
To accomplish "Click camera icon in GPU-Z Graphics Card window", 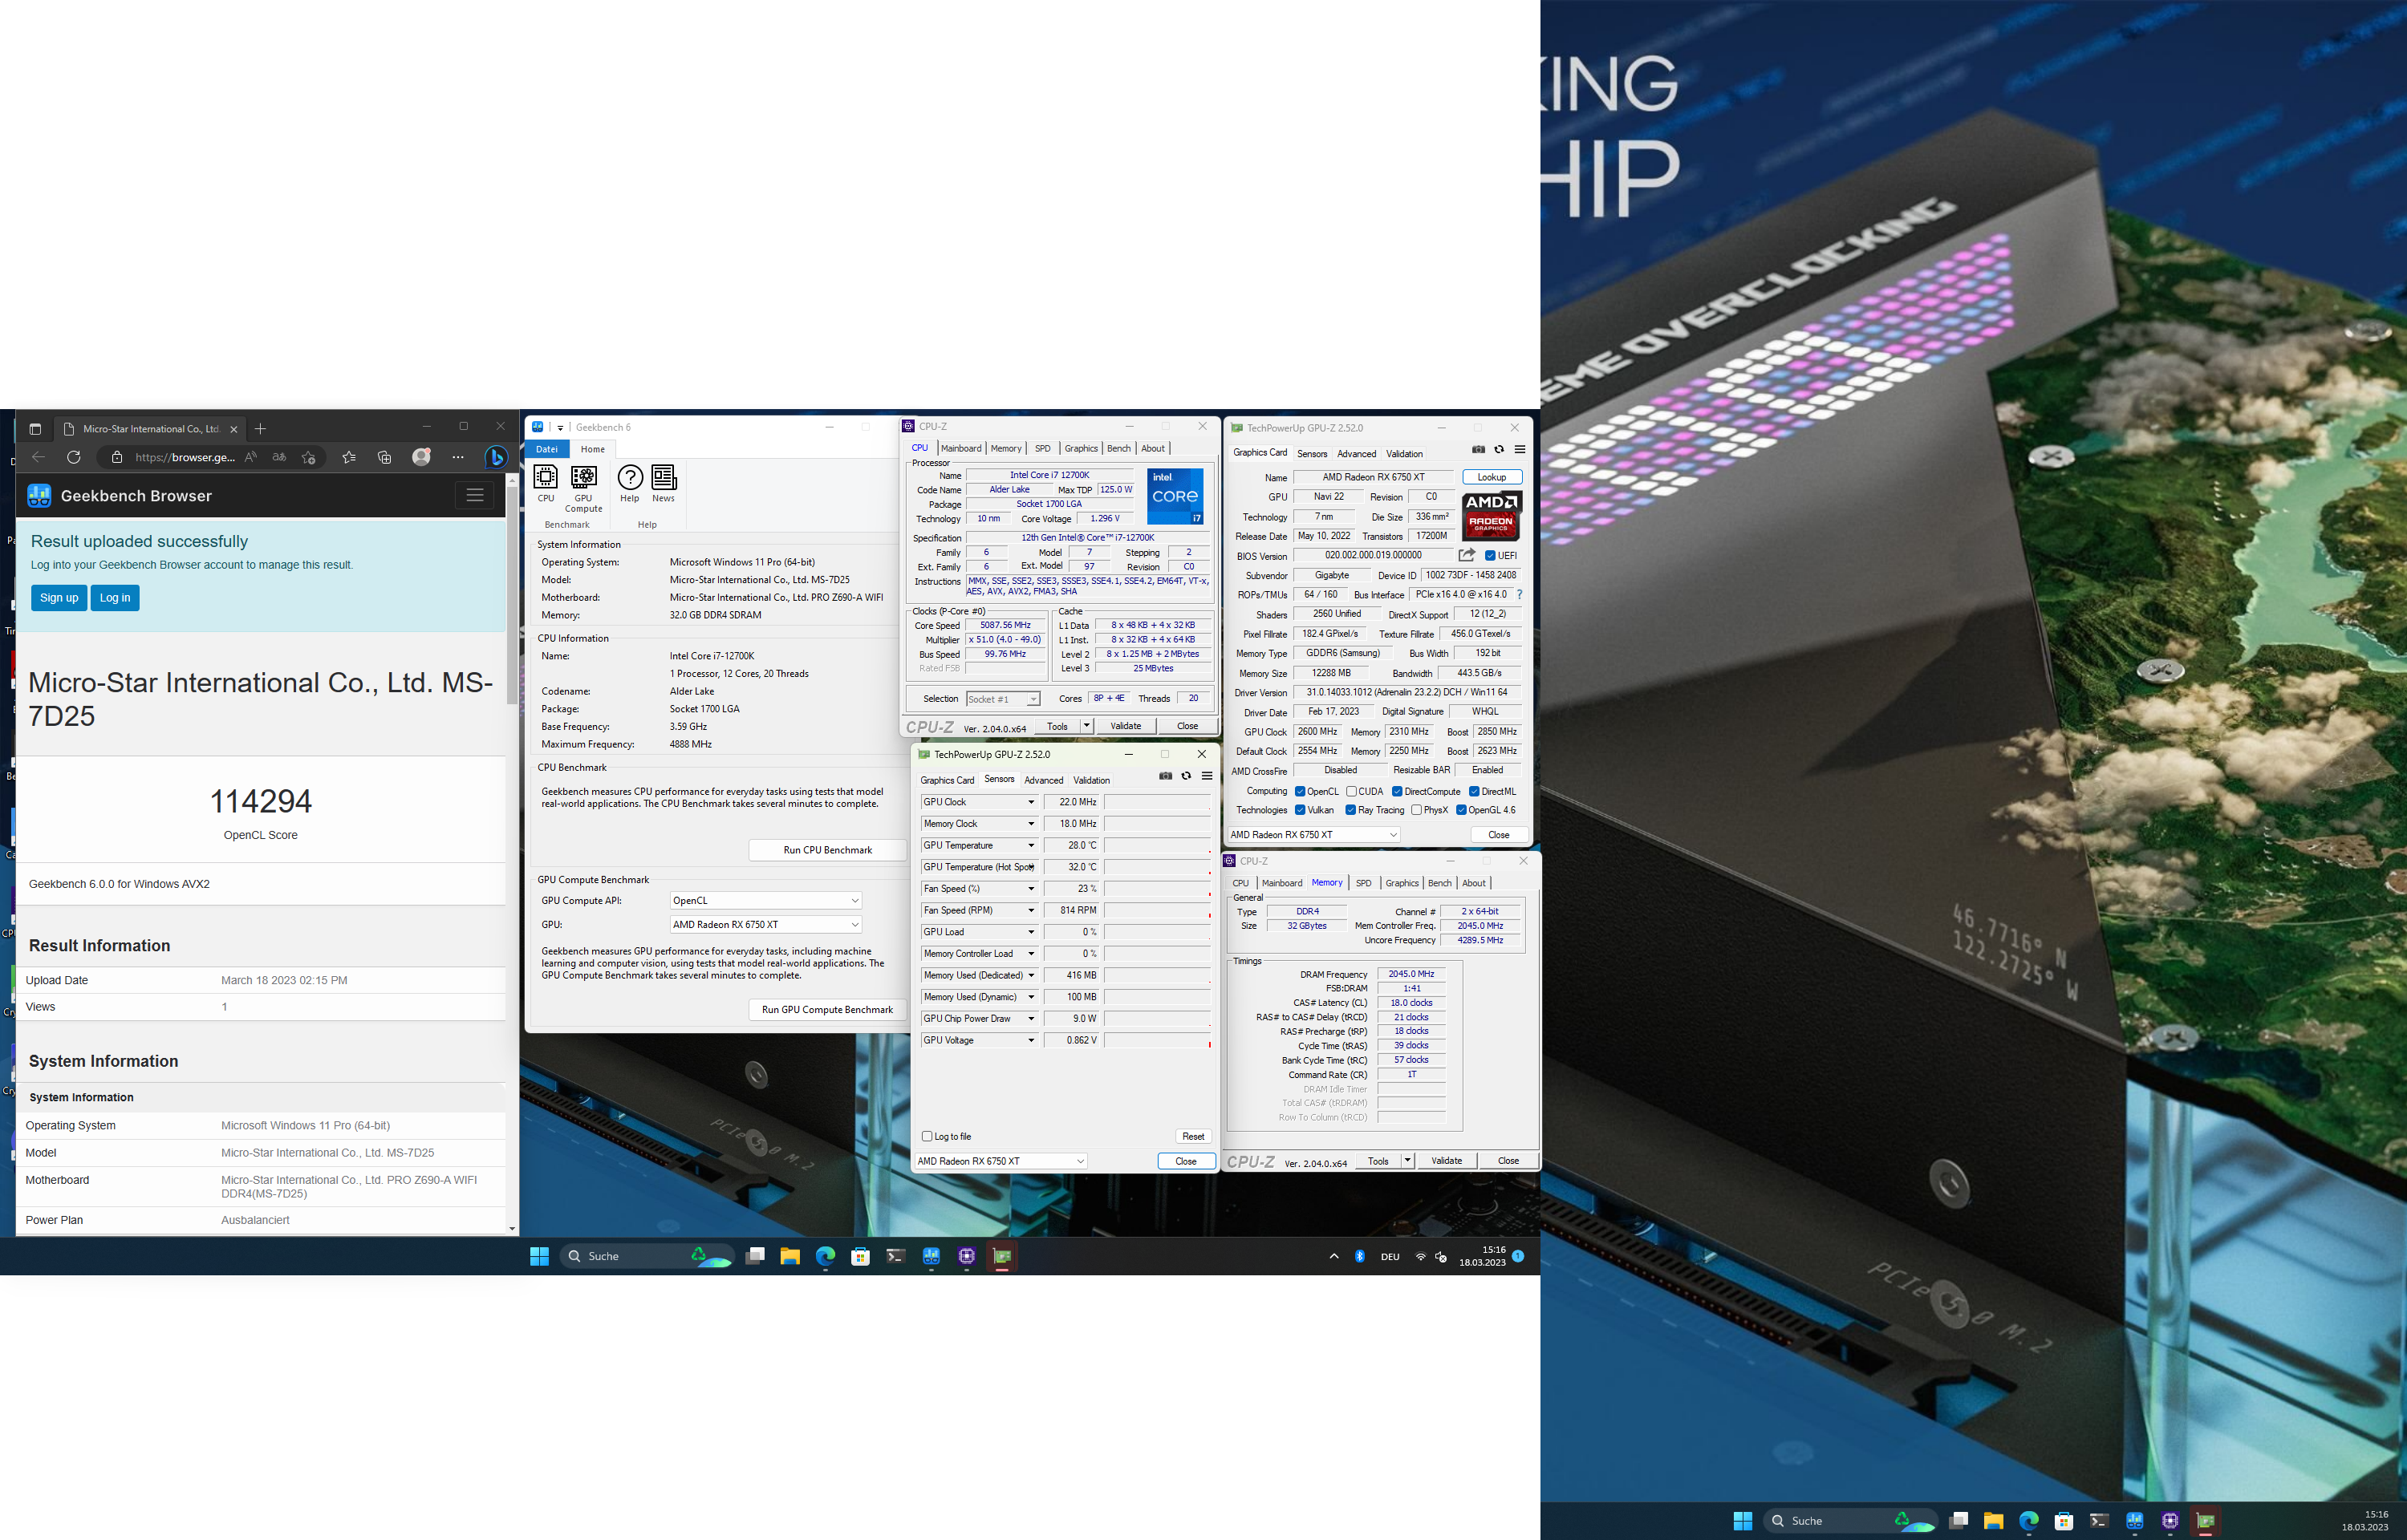I will 1478,450.
